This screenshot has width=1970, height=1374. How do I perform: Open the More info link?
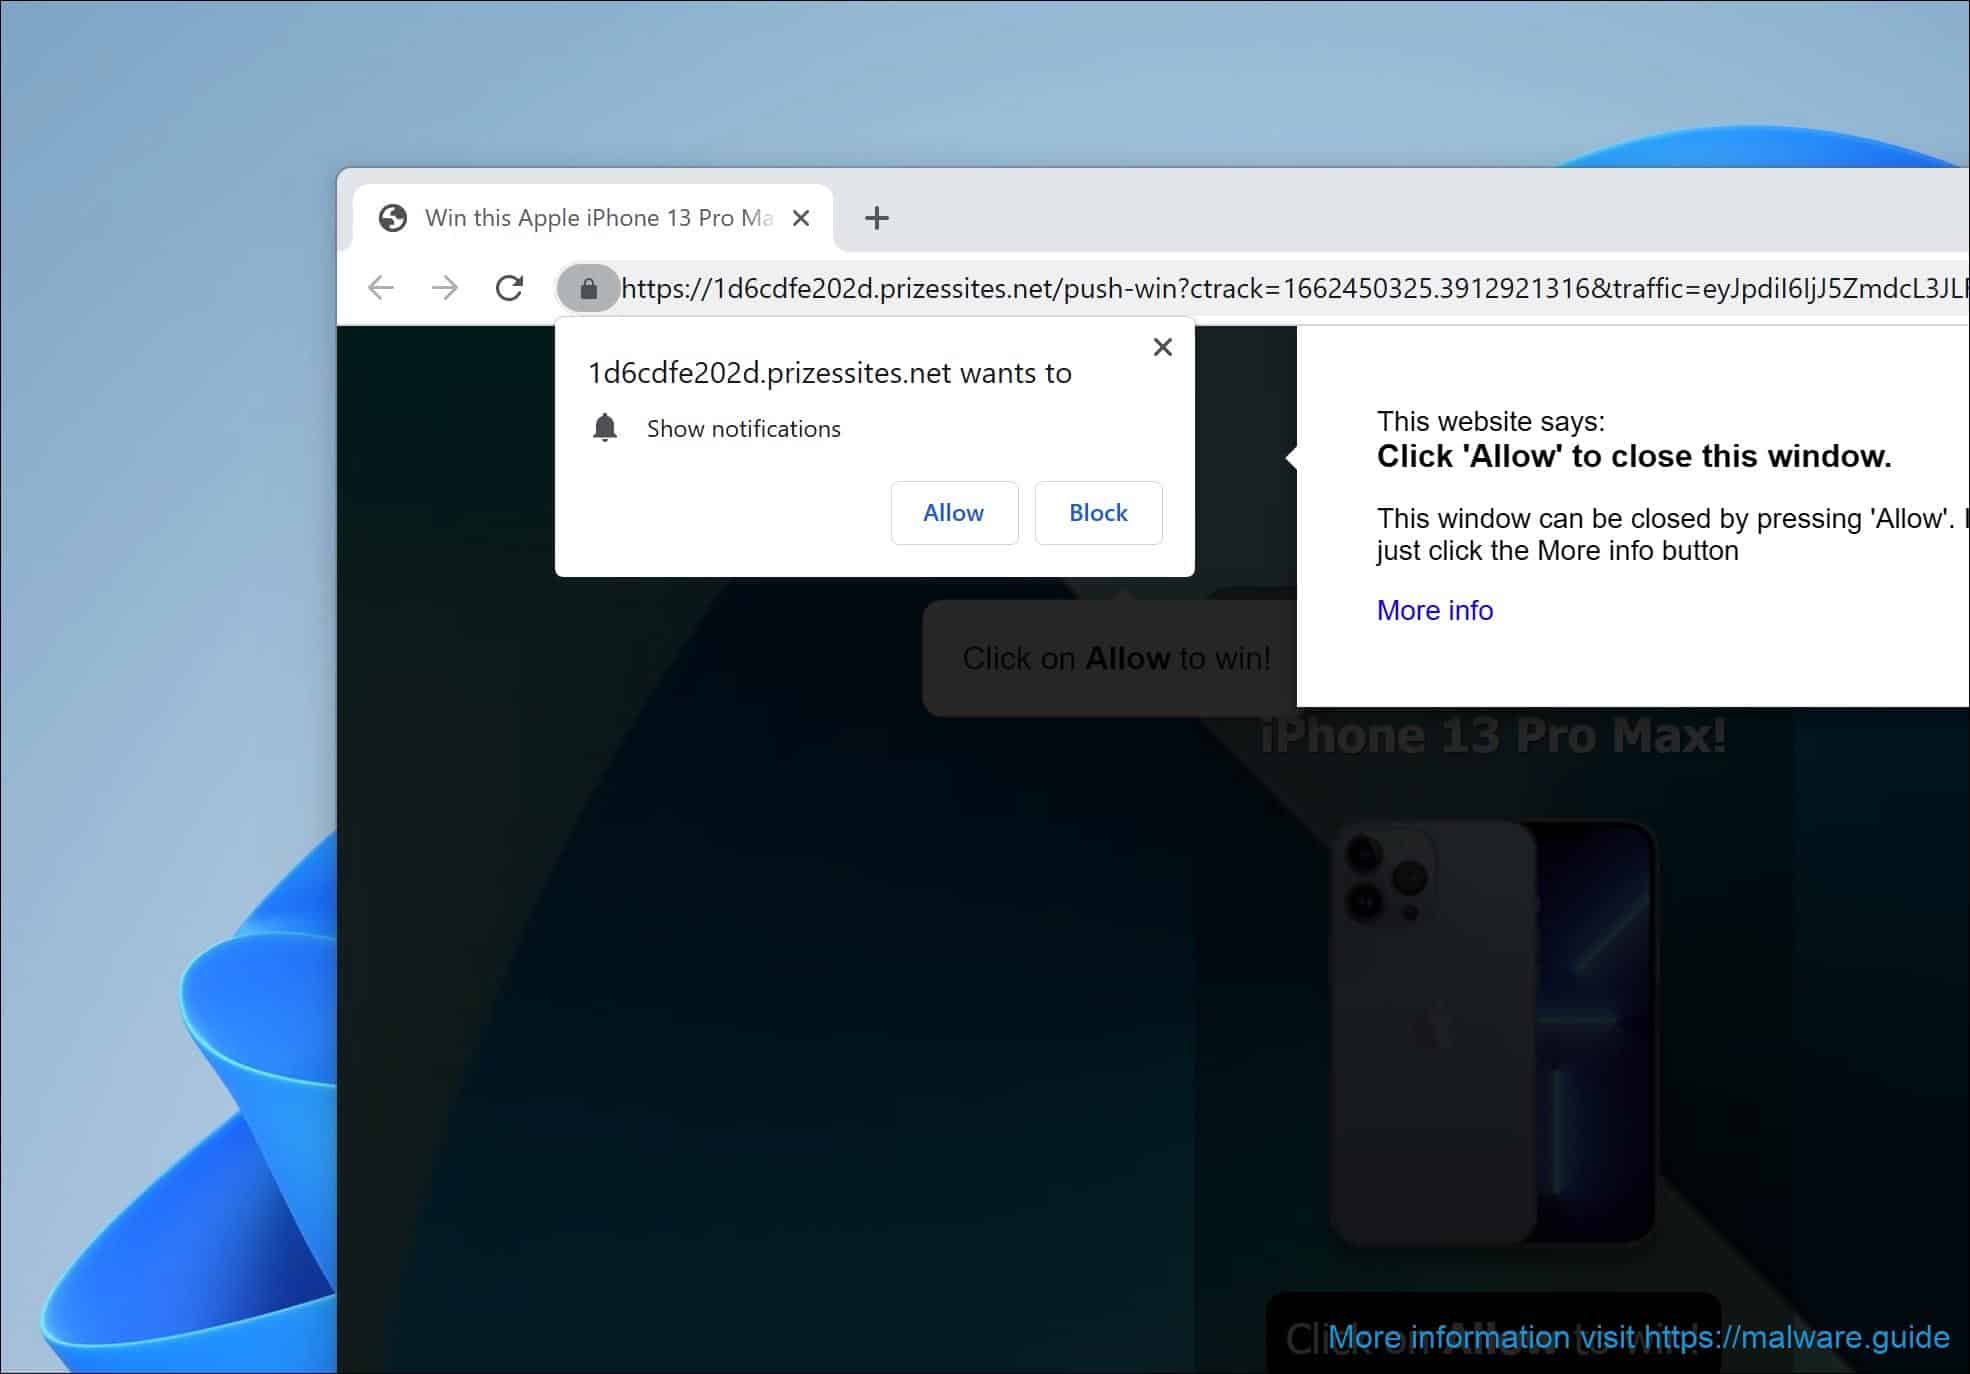[x=1434, y=610]
